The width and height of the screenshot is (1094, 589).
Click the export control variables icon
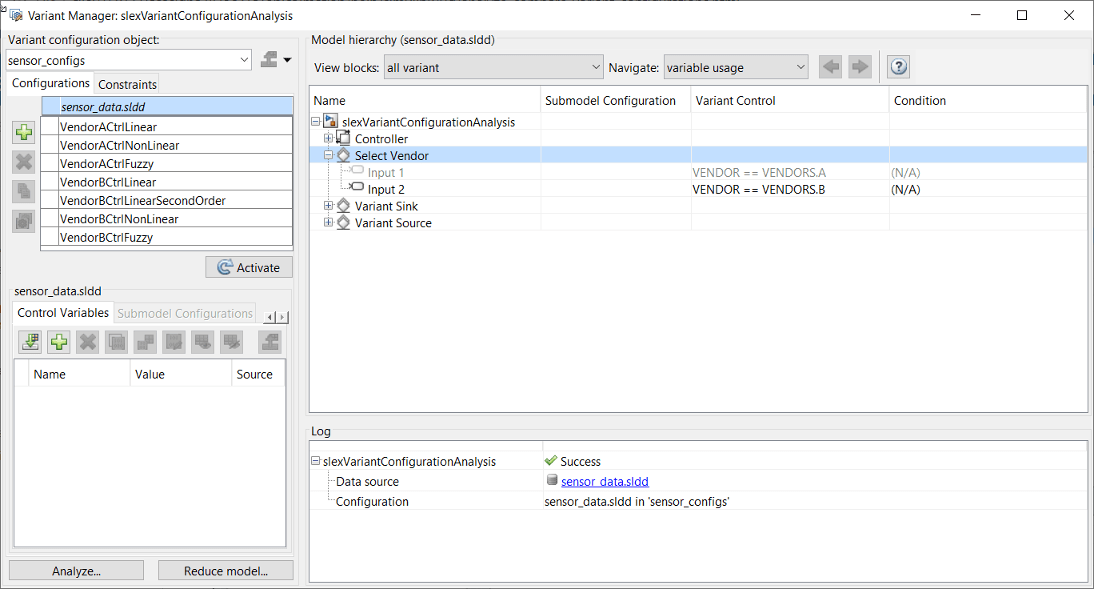pyautogui.click(x=269, y=341)
